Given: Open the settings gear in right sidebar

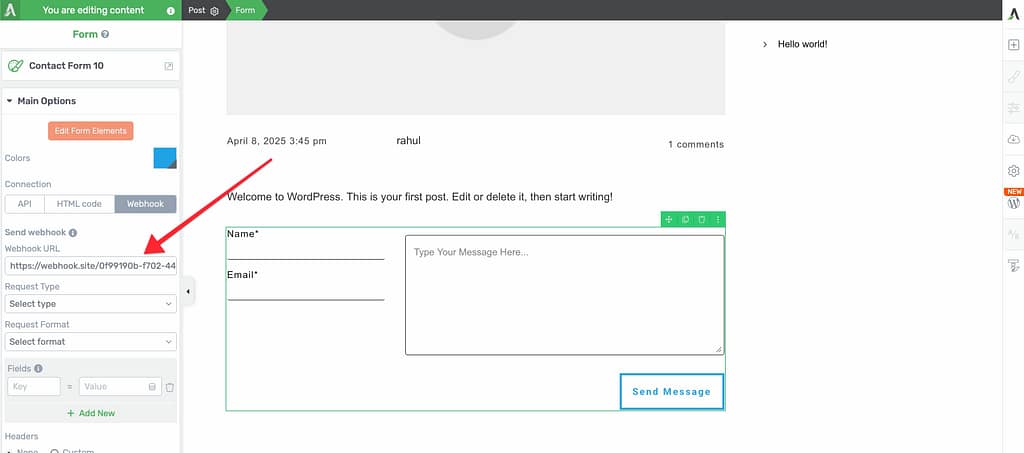Looking at the screenshot, I should [x=1013, y=171].
